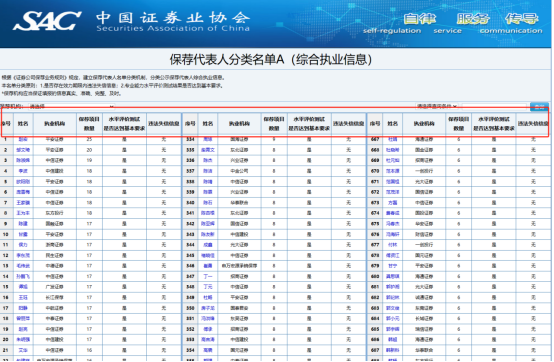Viewport: 554px width, 362px height.
Task: Select serial number cell 681
Action: click(375, 287)
